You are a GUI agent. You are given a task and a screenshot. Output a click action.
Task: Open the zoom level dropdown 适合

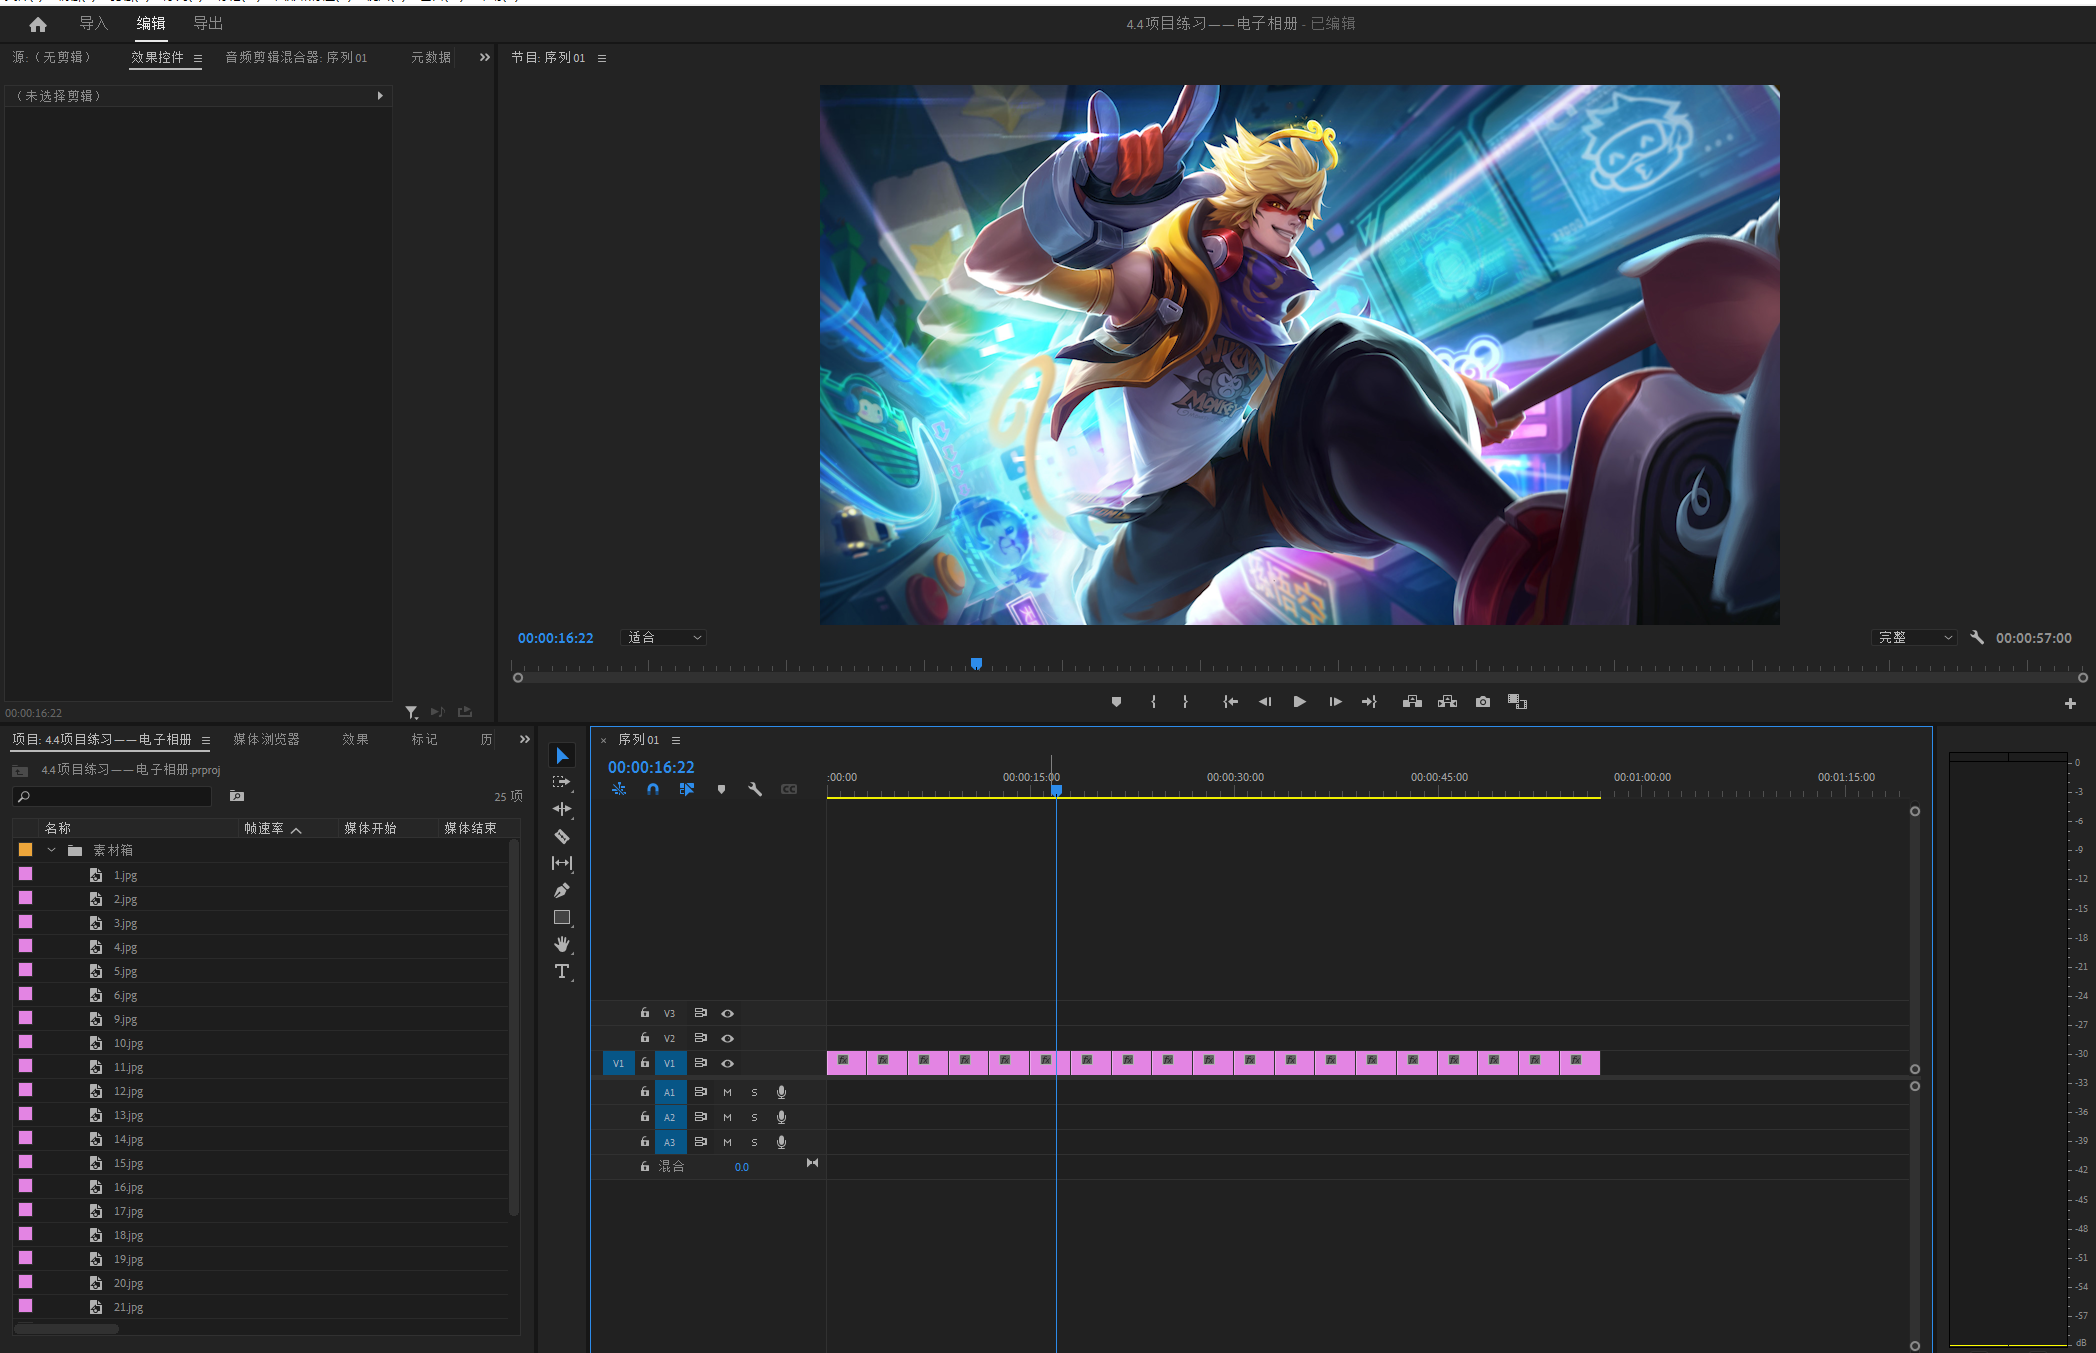coord(664,637)
